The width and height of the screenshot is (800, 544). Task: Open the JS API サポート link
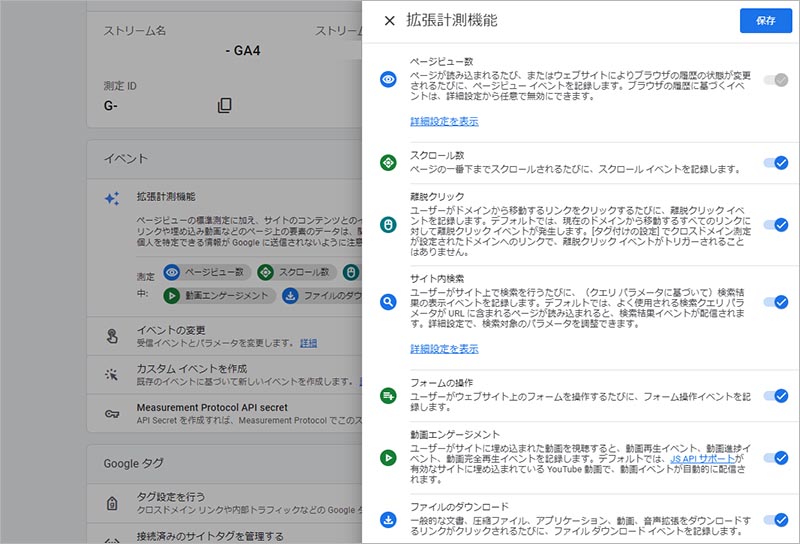pyautogui.click(x=702, y=458)
